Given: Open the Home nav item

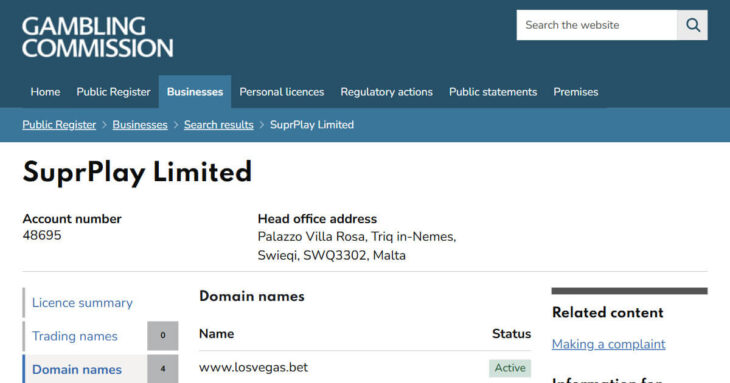Looking at the screenshot, I should [x=45, y=92].
